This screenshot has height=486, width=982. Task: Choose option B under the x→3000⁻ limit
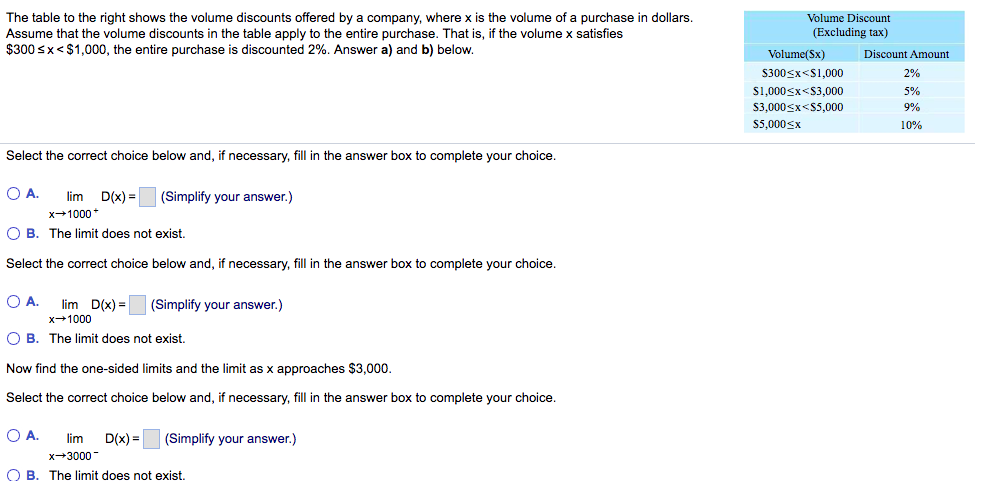[x=14, y=475]
